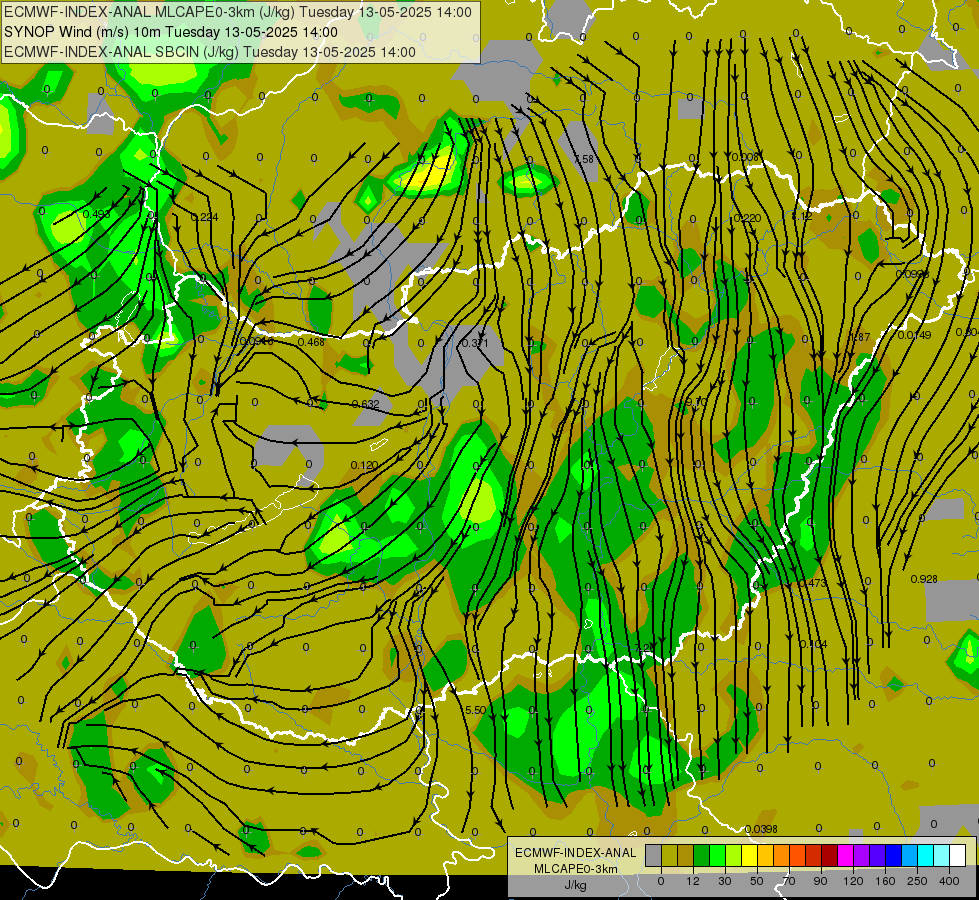Click the header line ECMWF-INDEX-ANAL MLCAPE0-3km
The width and height of the screenshot is (979, 900).
coord(238,12)
